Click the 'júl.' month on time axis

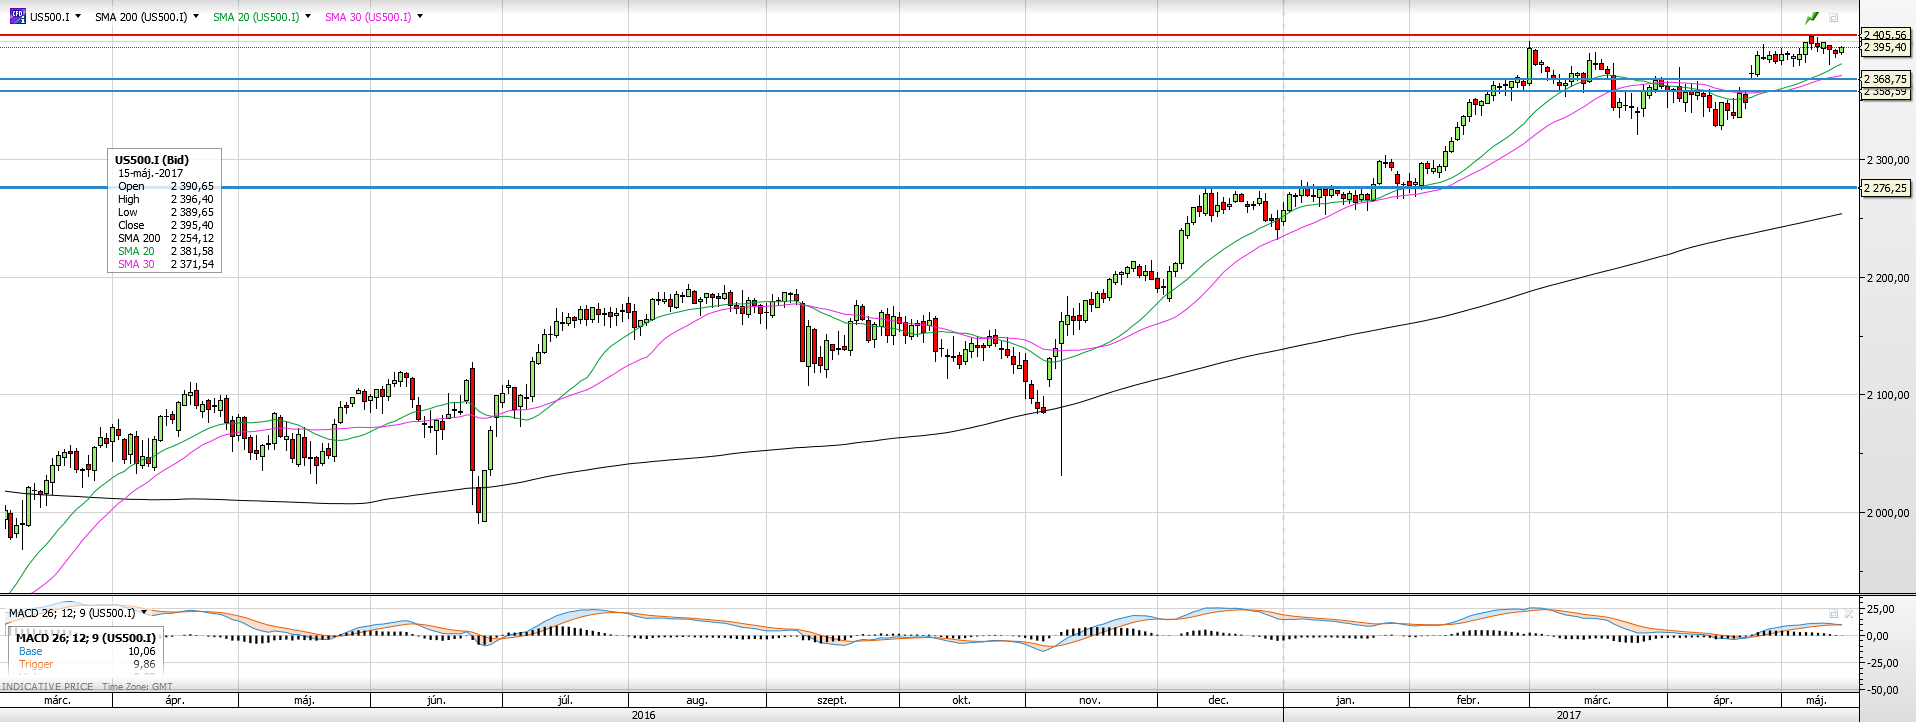(x=564, y=700)
